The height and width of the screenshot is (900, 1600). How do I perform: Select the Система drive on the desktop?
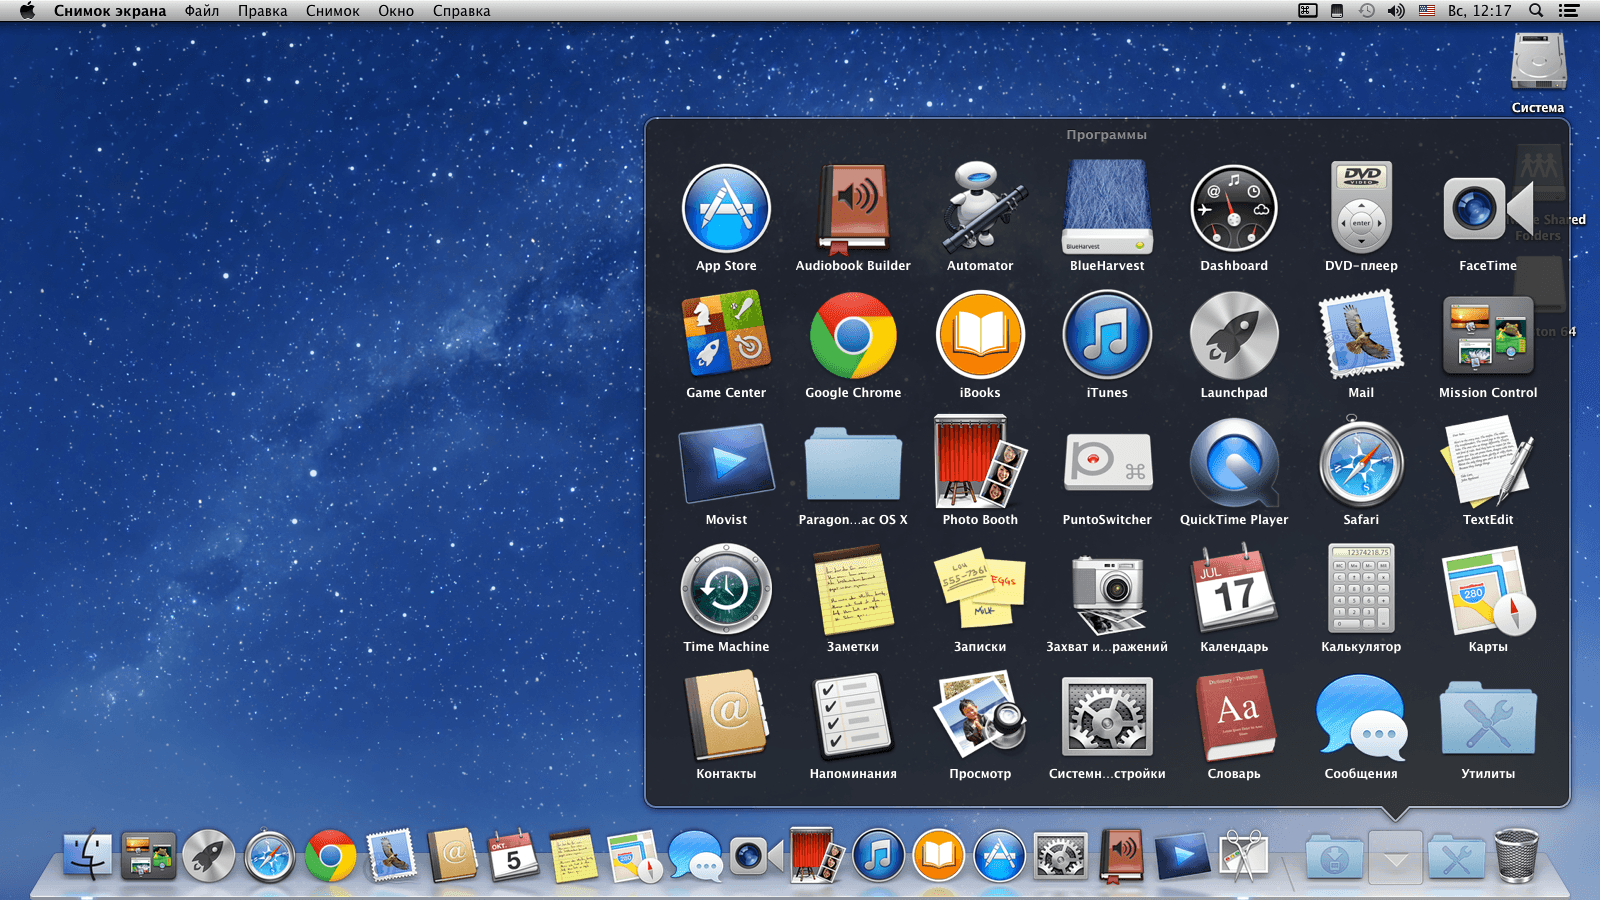point(1538,72)
